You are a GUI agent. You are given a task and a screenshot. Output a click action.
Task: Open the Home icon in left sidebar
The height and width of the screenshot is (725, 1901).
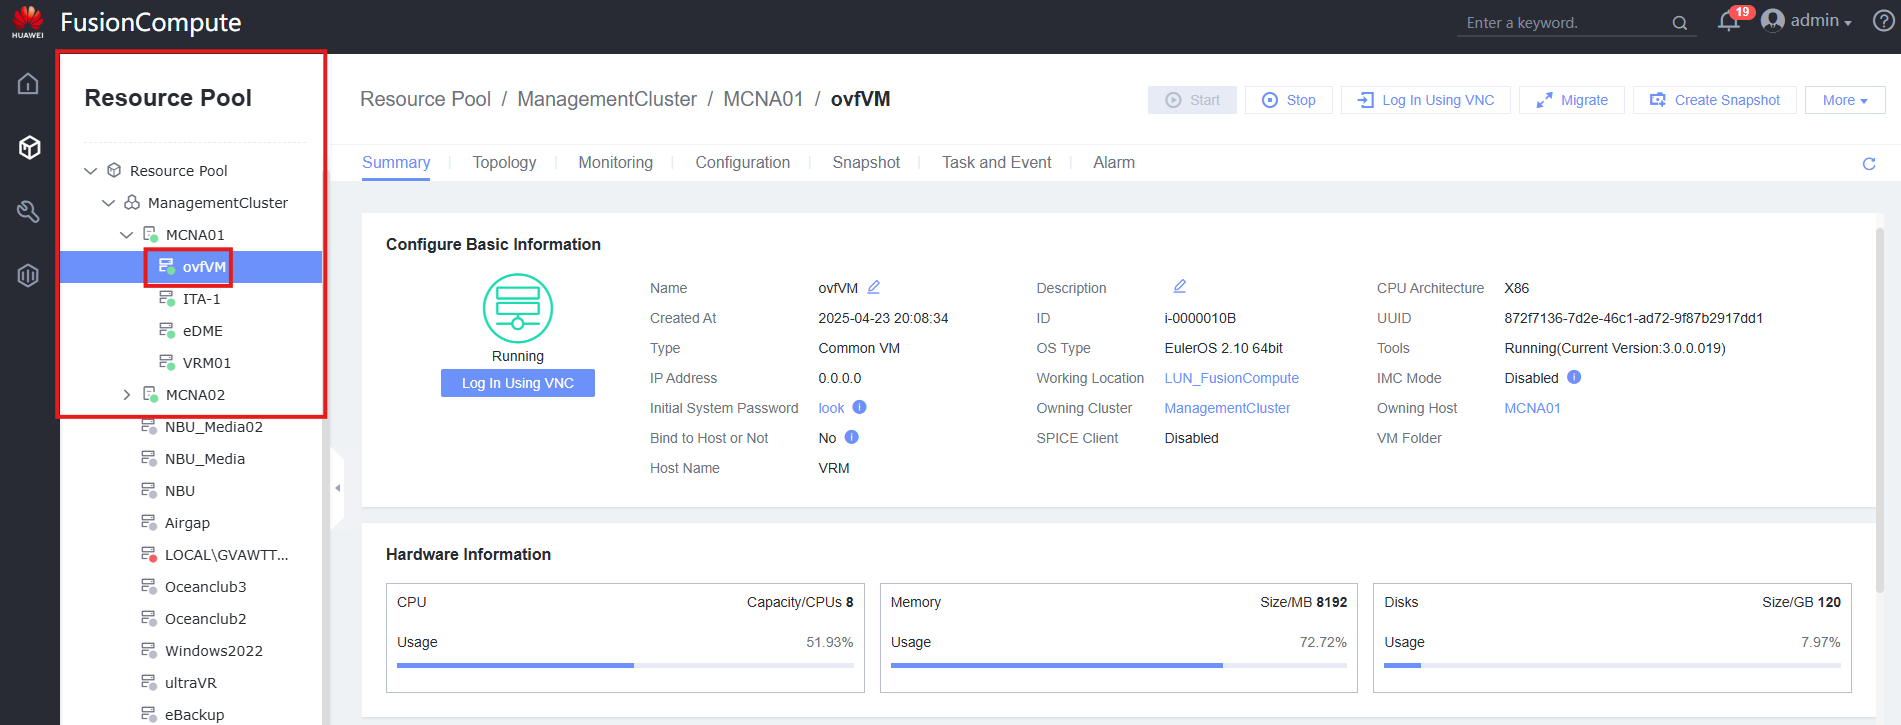[28, 84]
